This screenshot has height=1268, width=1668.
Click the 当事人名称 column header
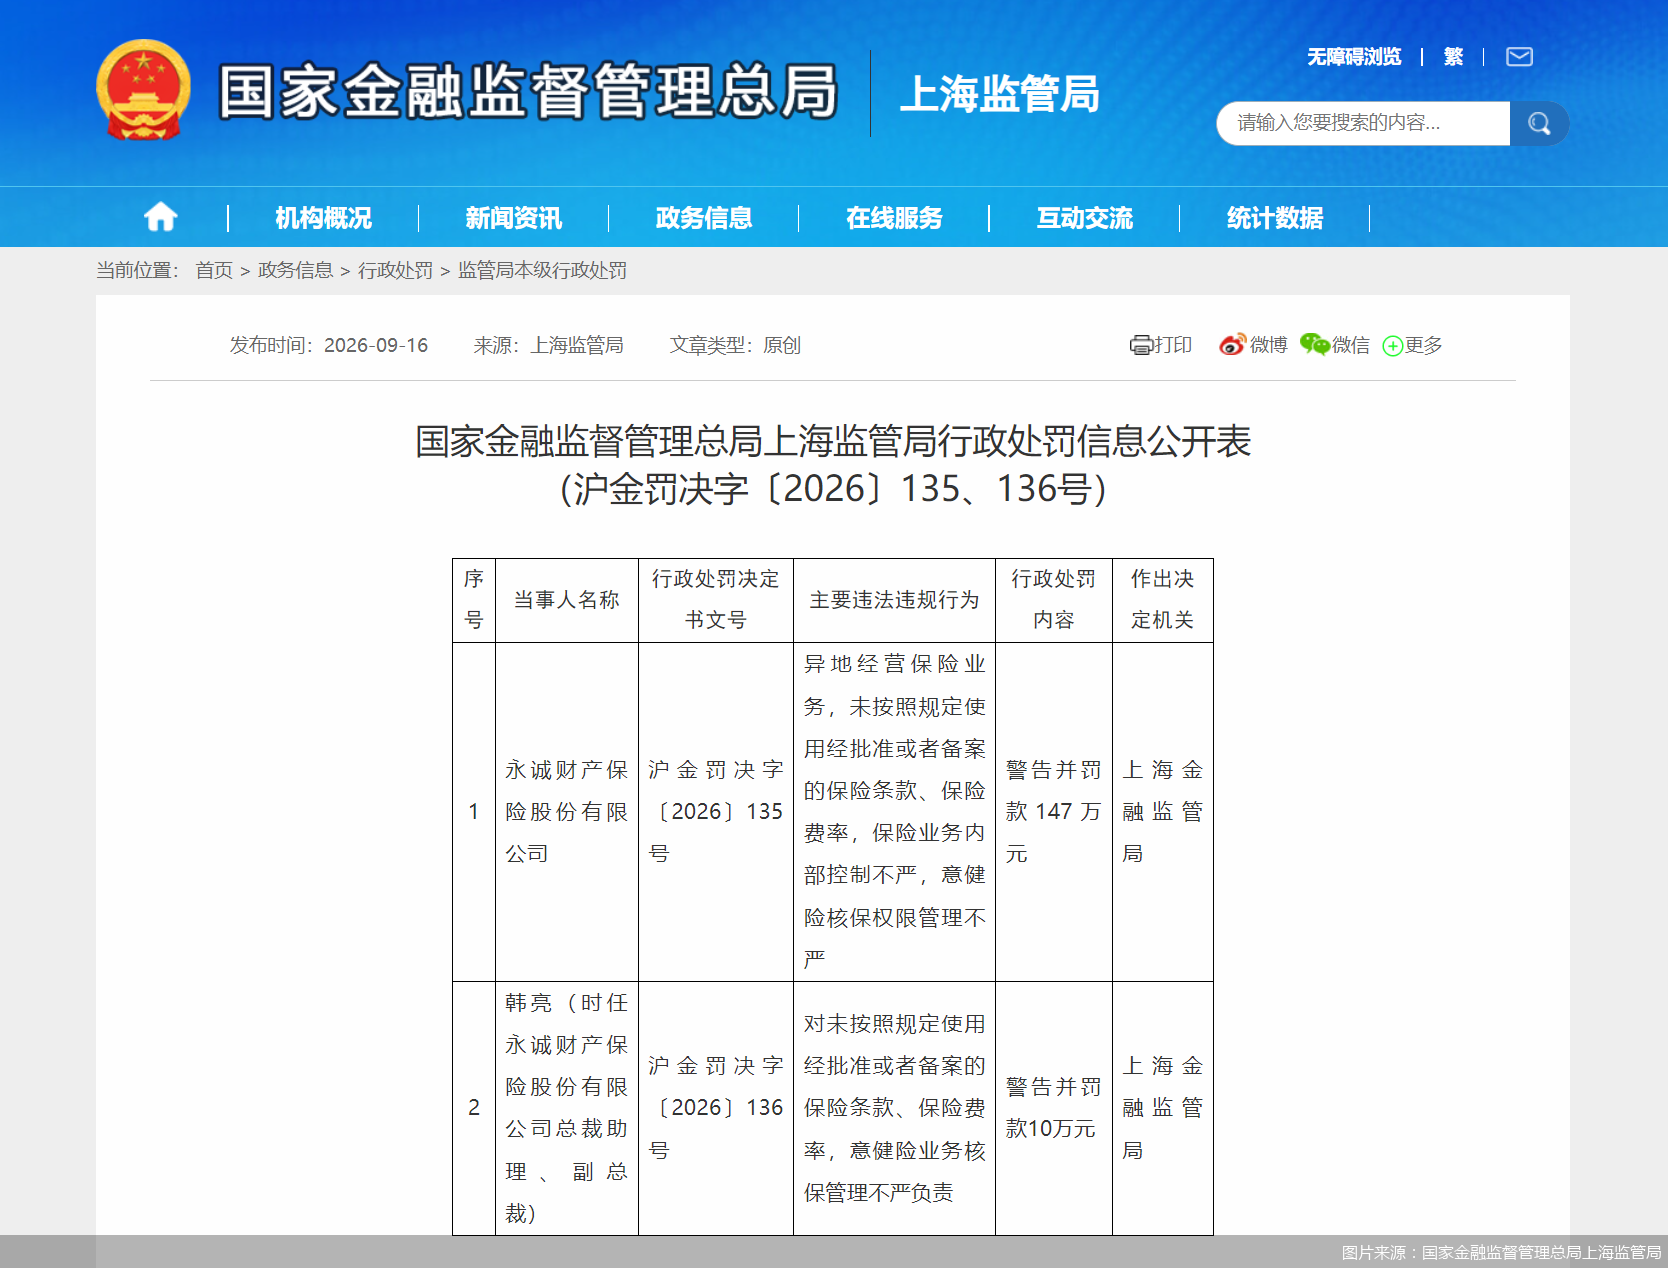pyautogui.click(x=567, y=600)
